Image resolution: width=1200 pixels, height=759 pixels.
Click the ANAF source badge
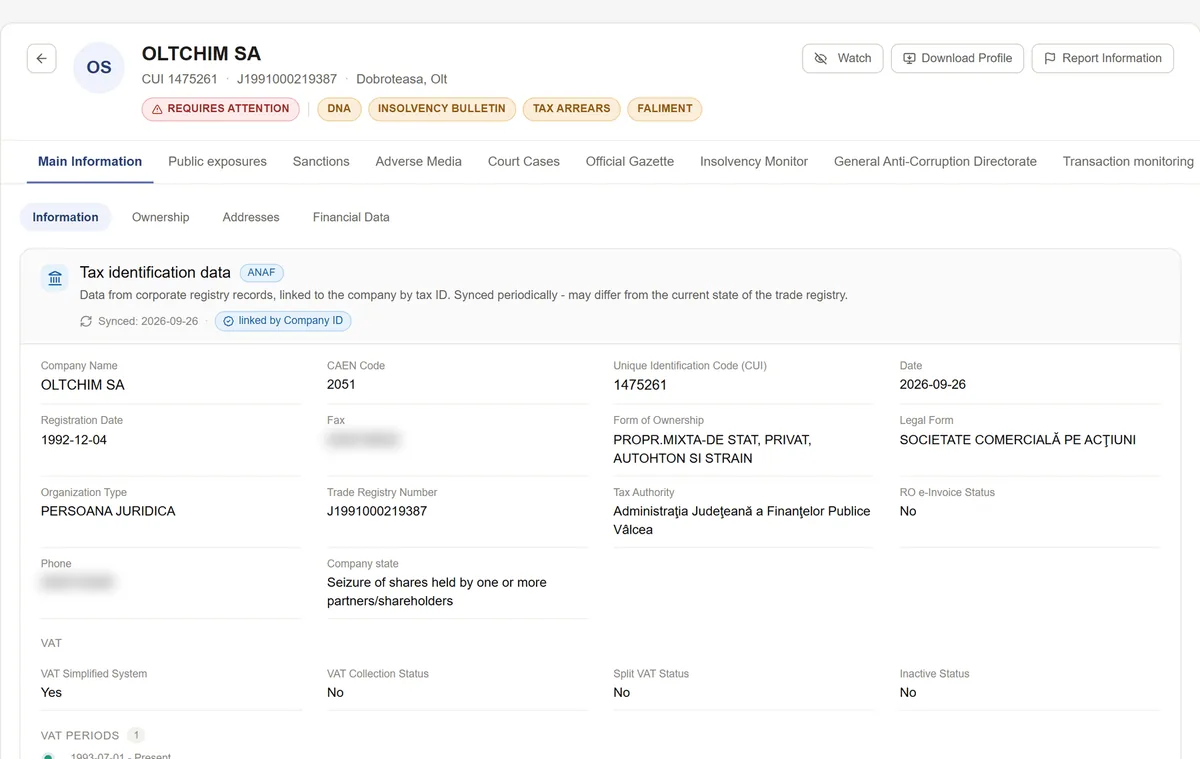tap(262, 272)
